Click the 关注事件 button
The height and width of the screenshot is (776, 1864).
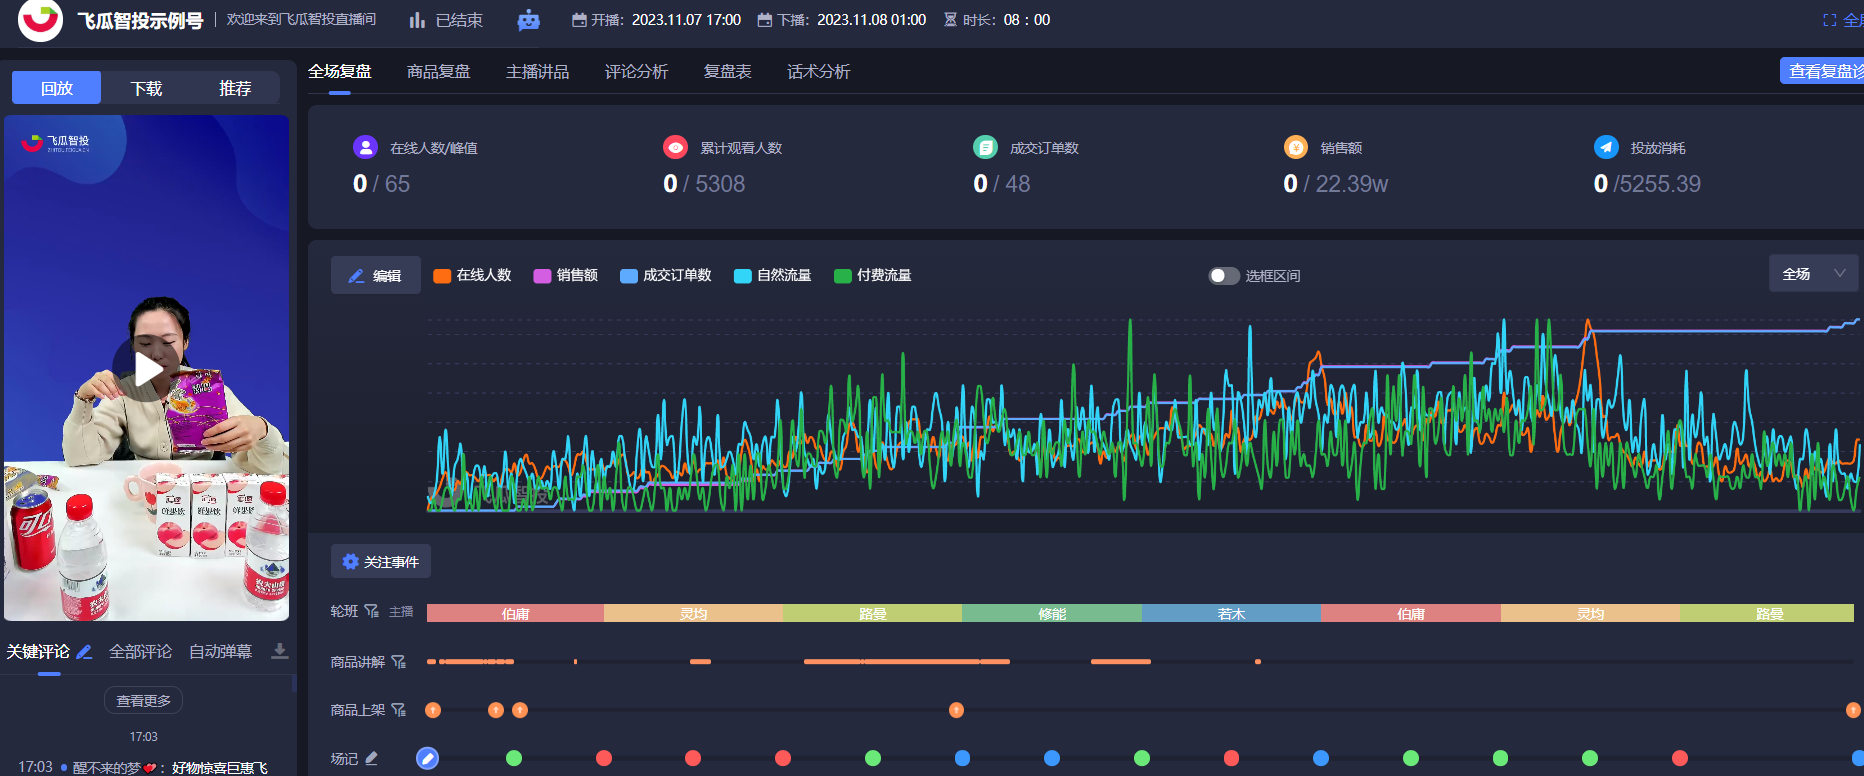click(x=381, y=562)
